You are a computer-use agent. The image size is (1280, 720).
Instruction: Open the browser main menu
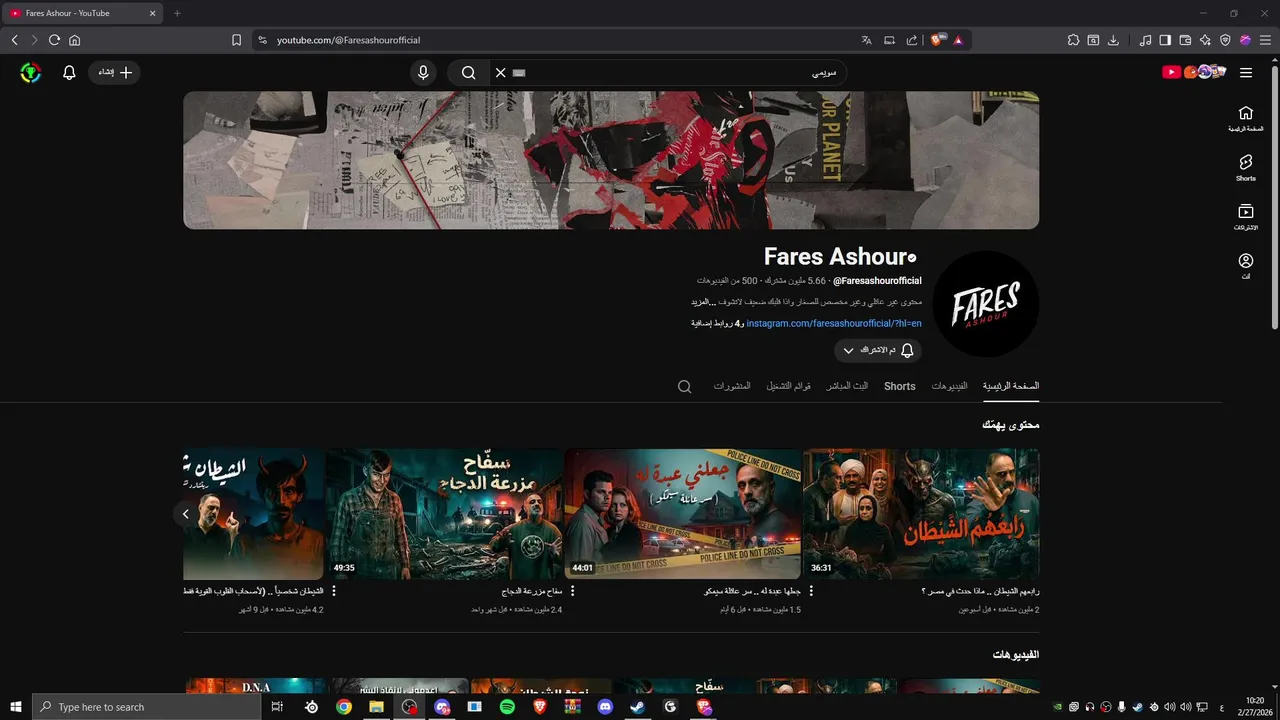(1265, 40)
